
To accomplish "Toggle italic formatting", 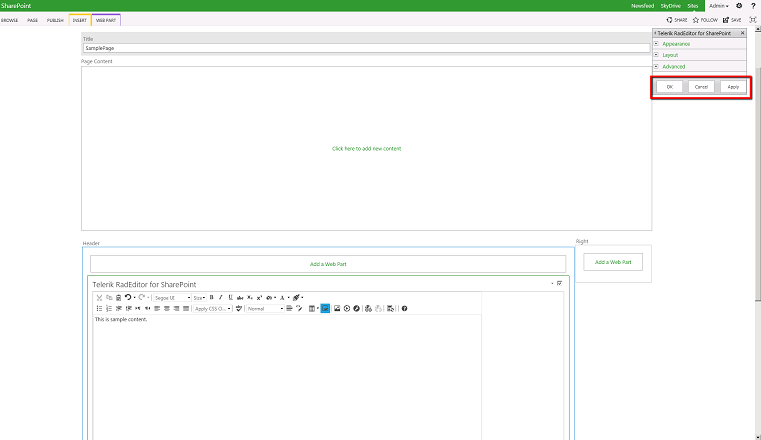I will pos(221,297).
